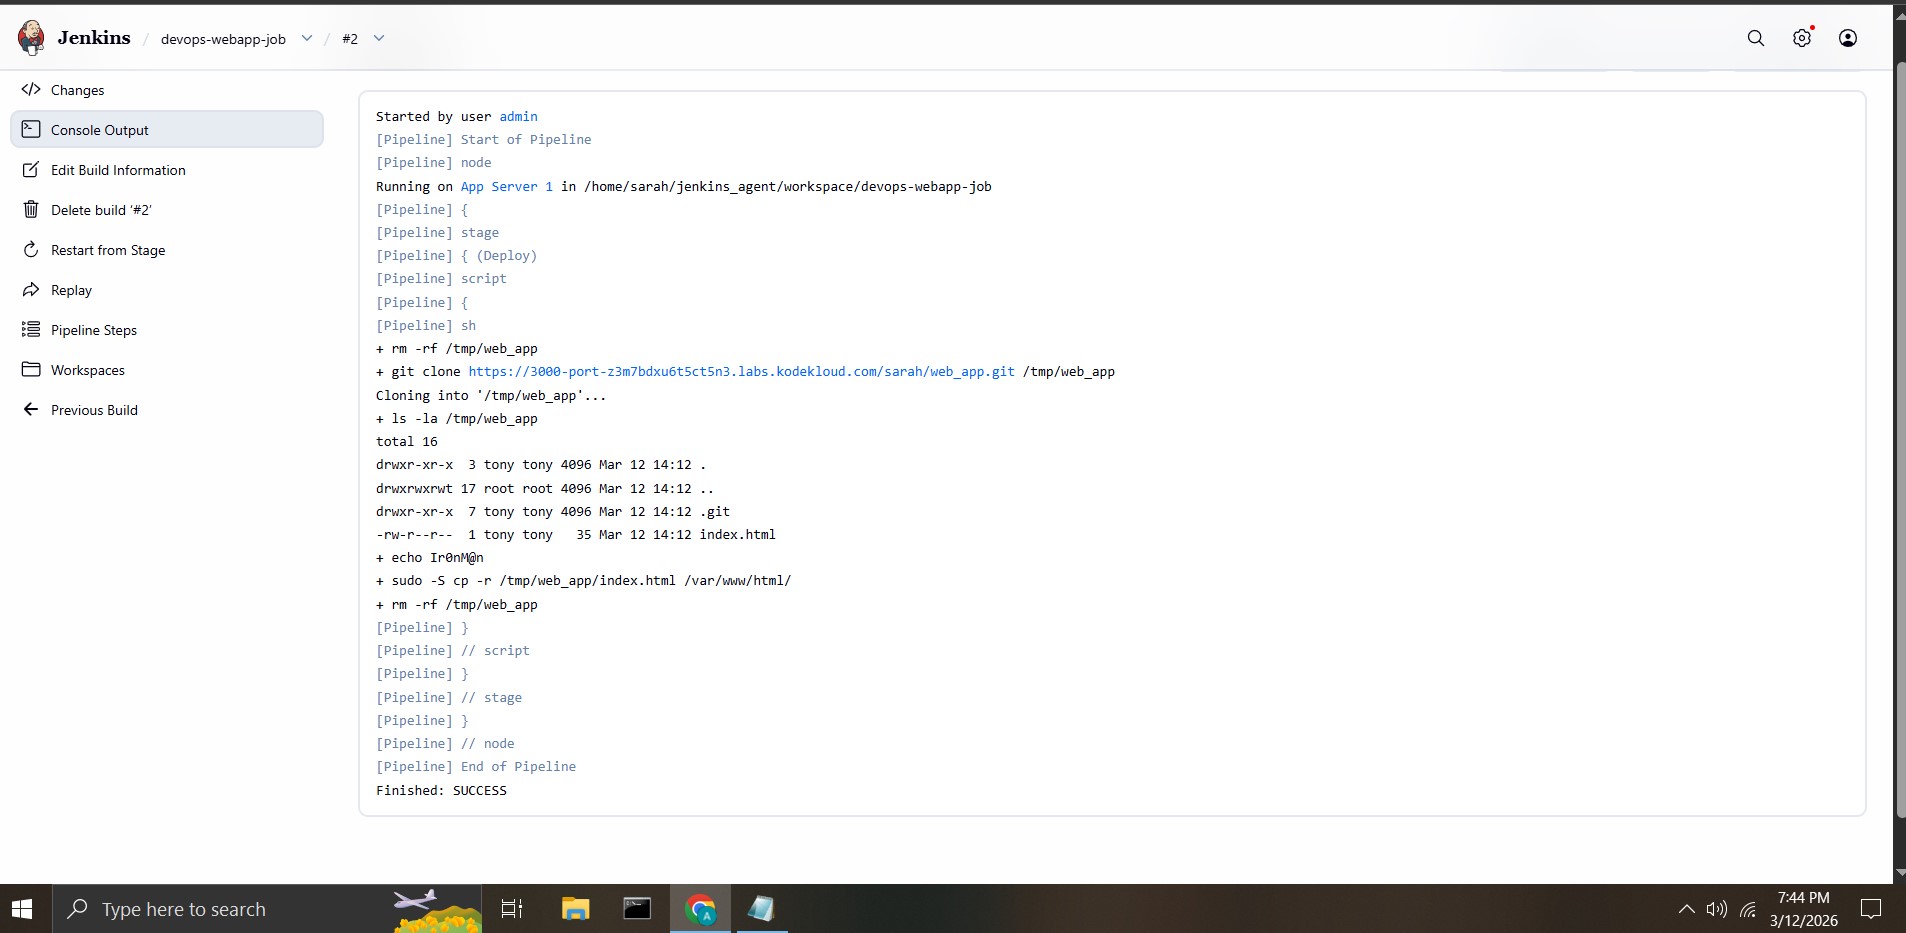Click the Previous Build back arrow icon
This screenshot has height=933, width=1906.
31,409
